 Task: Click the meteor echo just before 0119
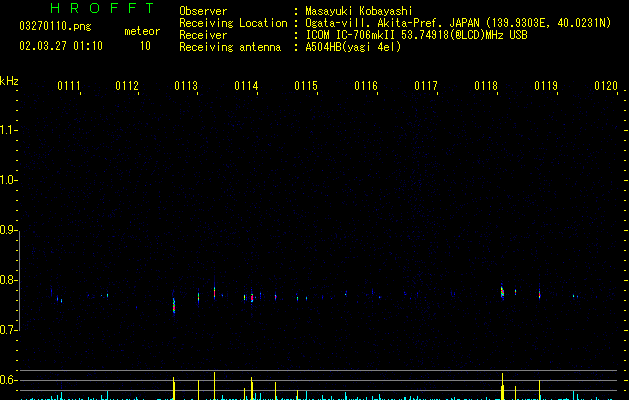[540, 293]
